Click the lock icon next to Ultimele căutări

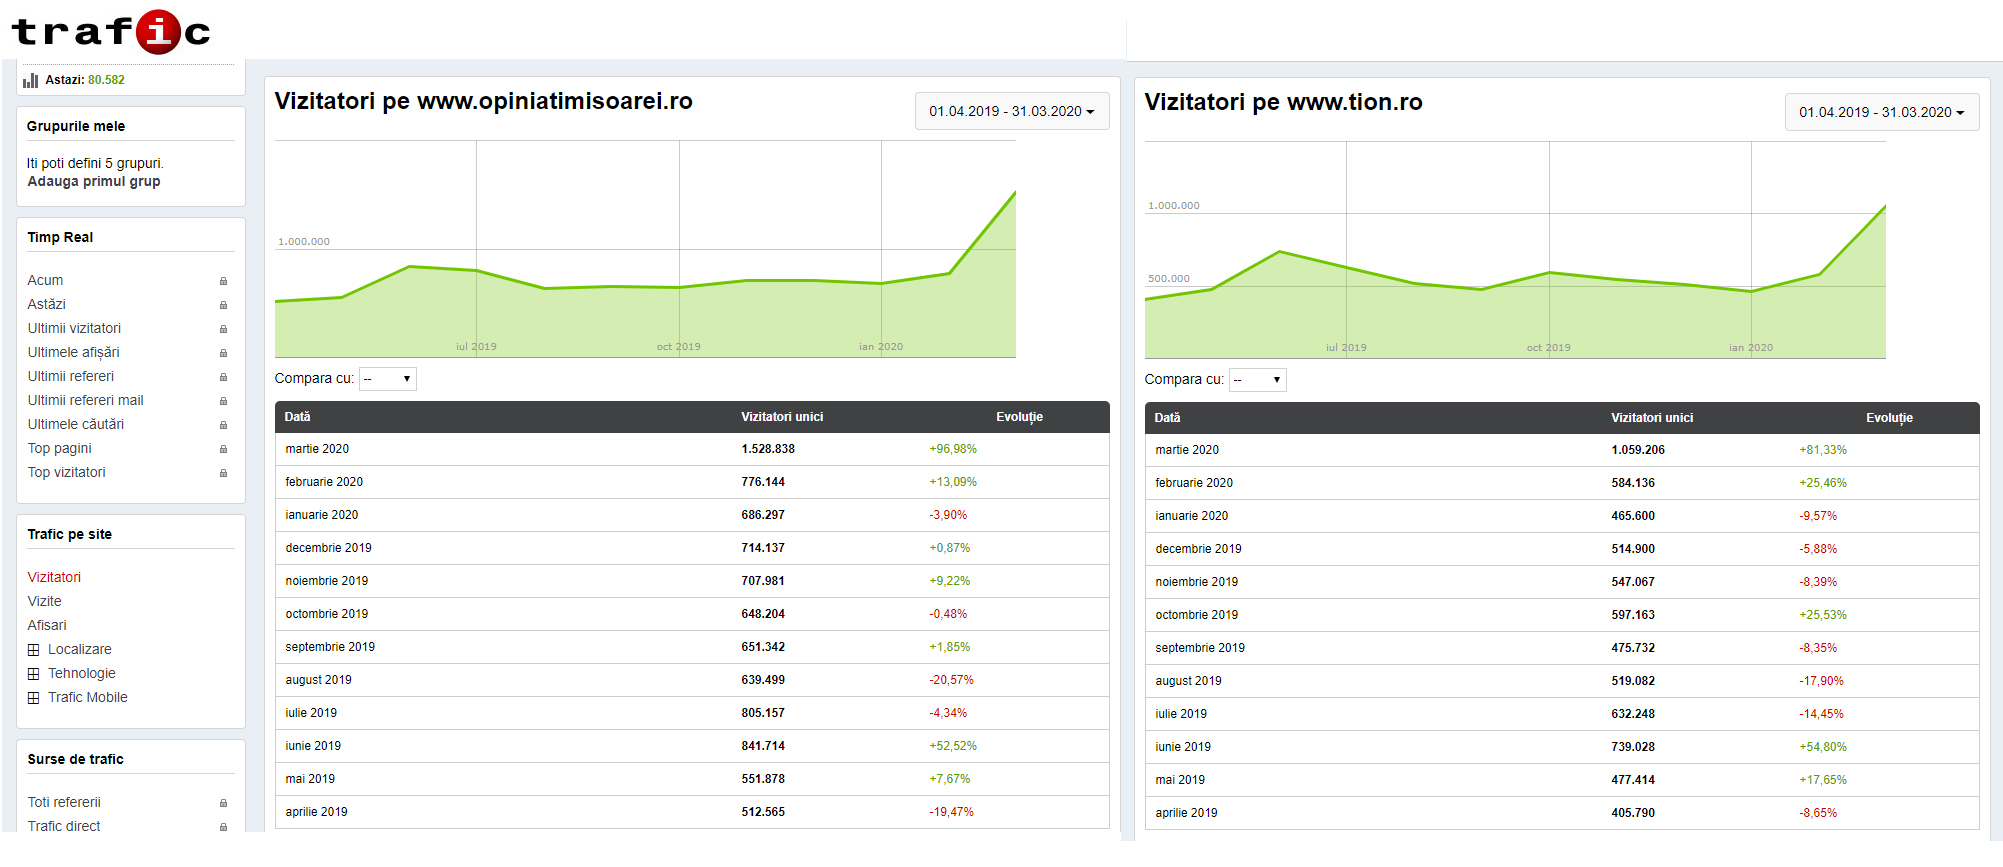223,425
